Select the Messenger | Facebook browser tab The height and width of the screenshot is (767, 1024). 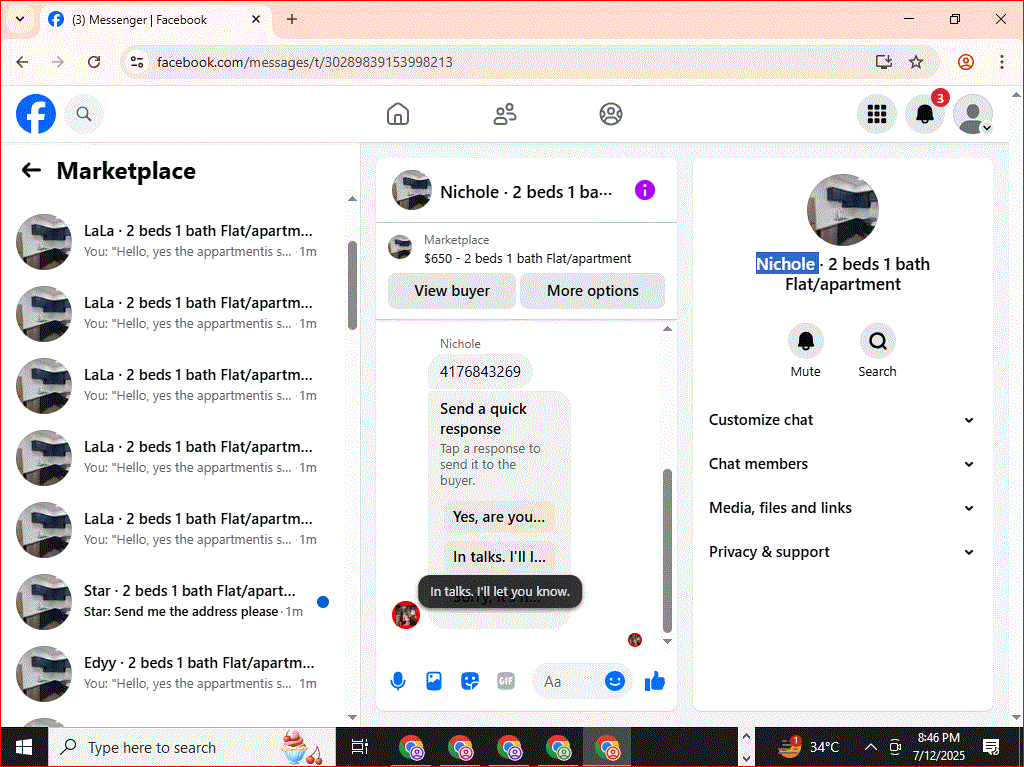[x=156, y=20]
